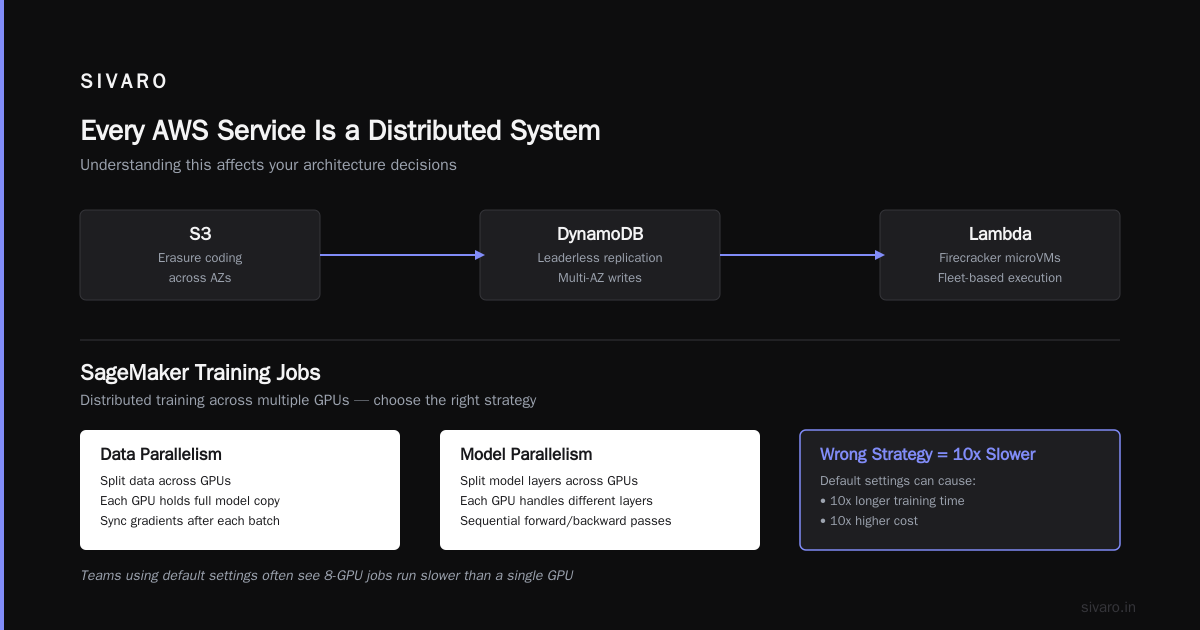The image size is (1200, 630).
Task: Click 'Erasure coding' text in the S3 card
Action: (200, 258)
